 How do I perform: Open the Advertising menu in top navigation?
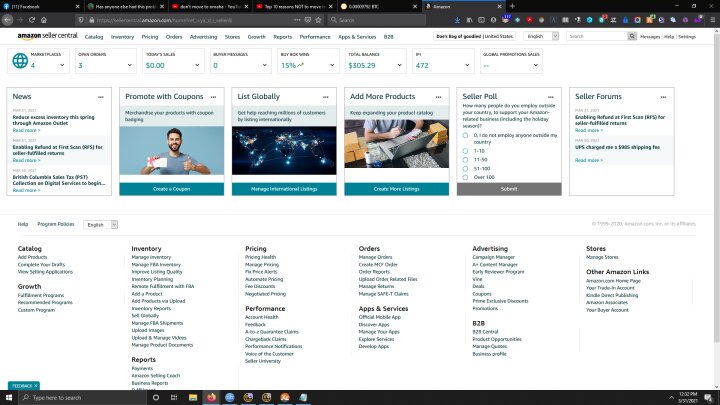pos(203,37)
